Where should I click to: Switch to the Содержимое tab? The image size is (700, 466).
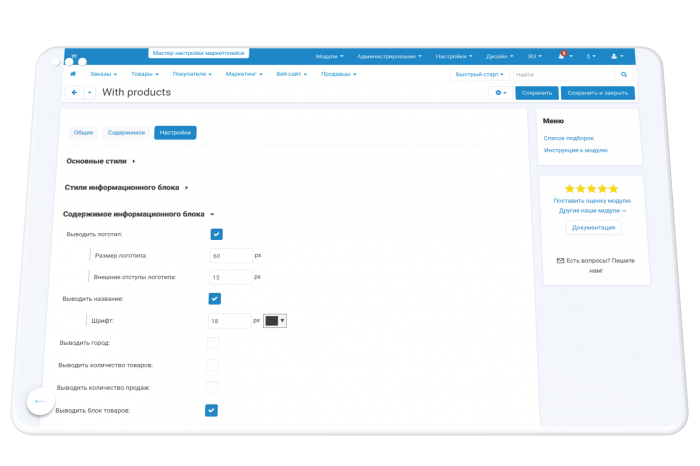[x=126, y=133]
